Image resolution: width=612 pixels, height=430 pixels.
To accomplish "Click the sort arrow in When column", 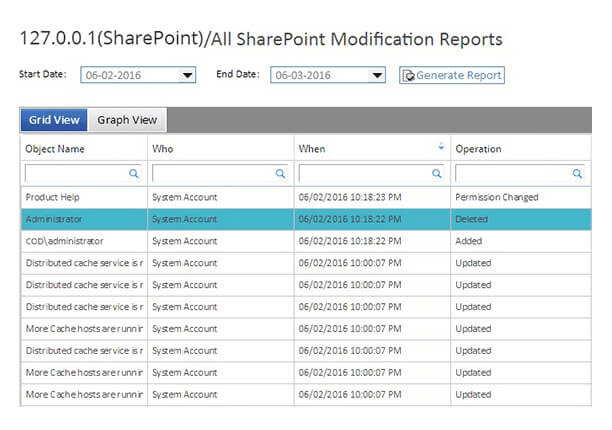I will [x=441, y=147].
